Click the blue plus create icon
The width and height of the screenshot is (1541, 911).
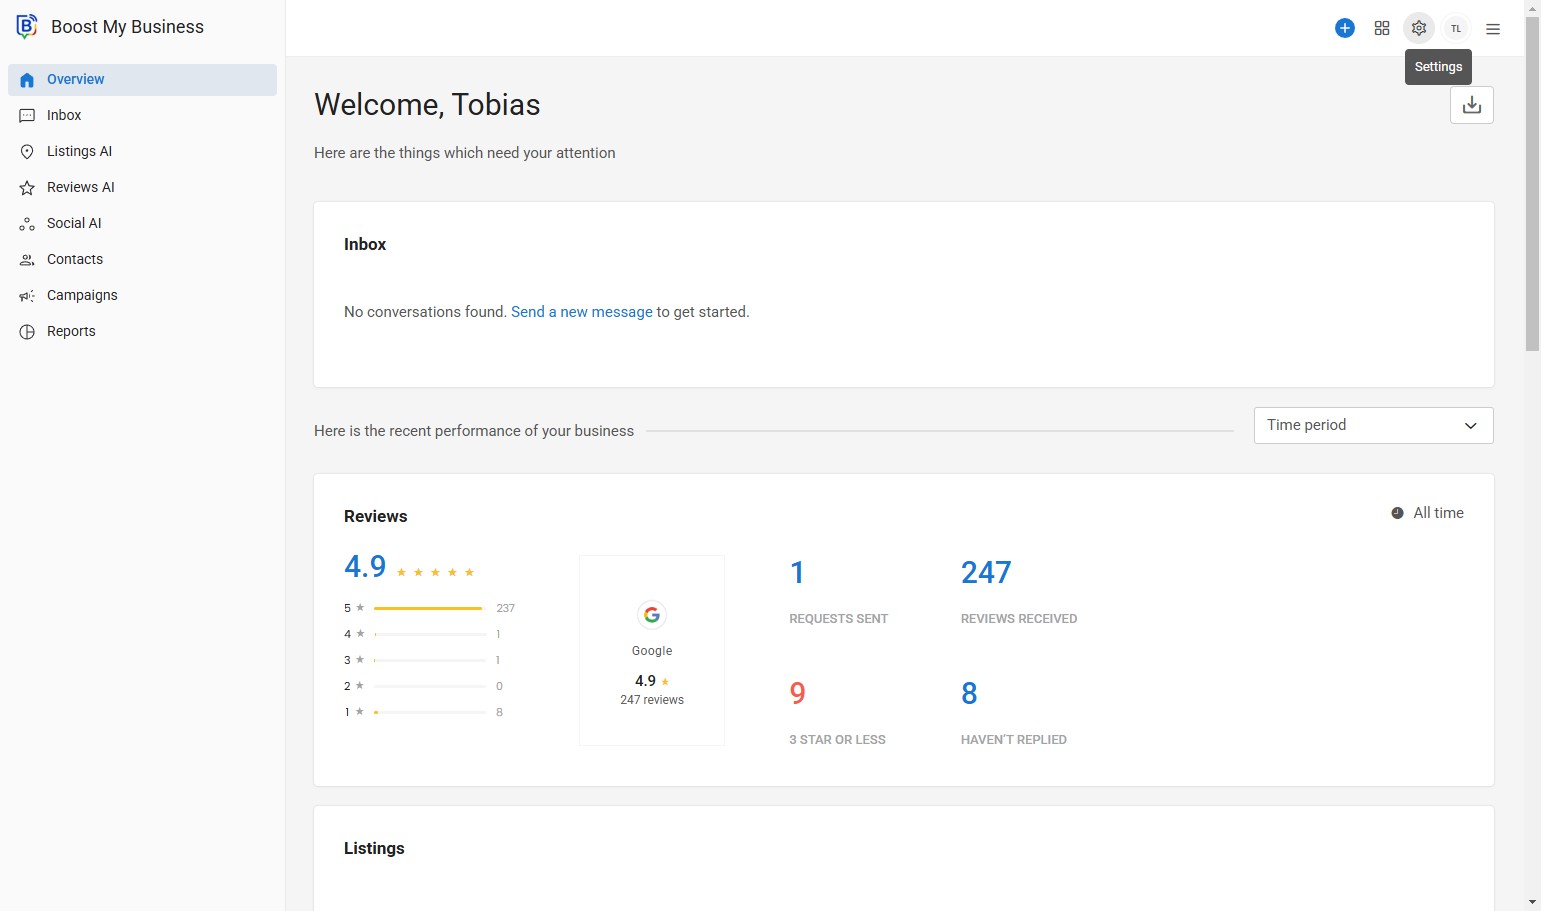tap(1345, 28)
